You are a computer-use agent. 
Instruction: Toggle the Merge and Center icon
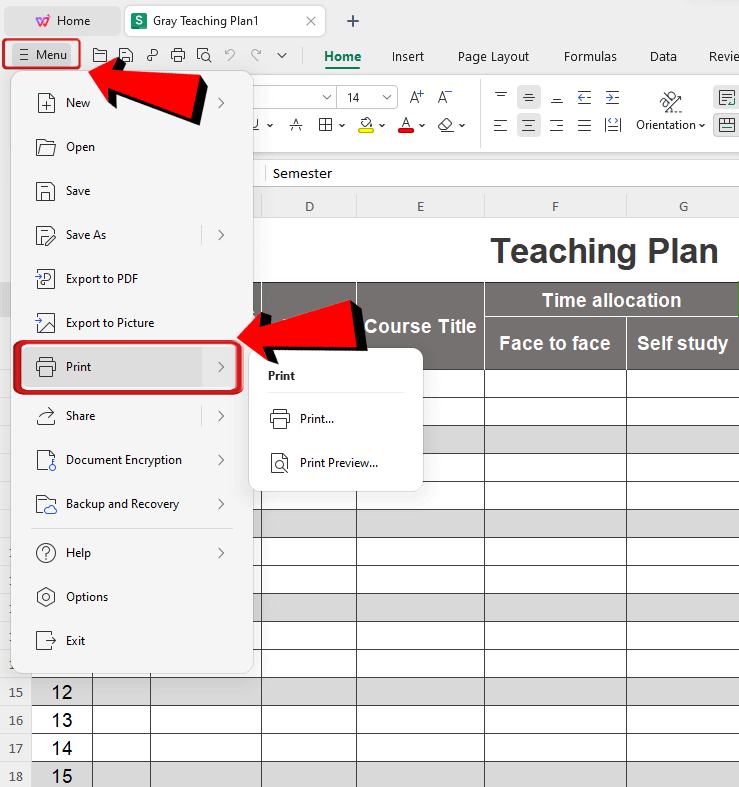click(726, 125)
